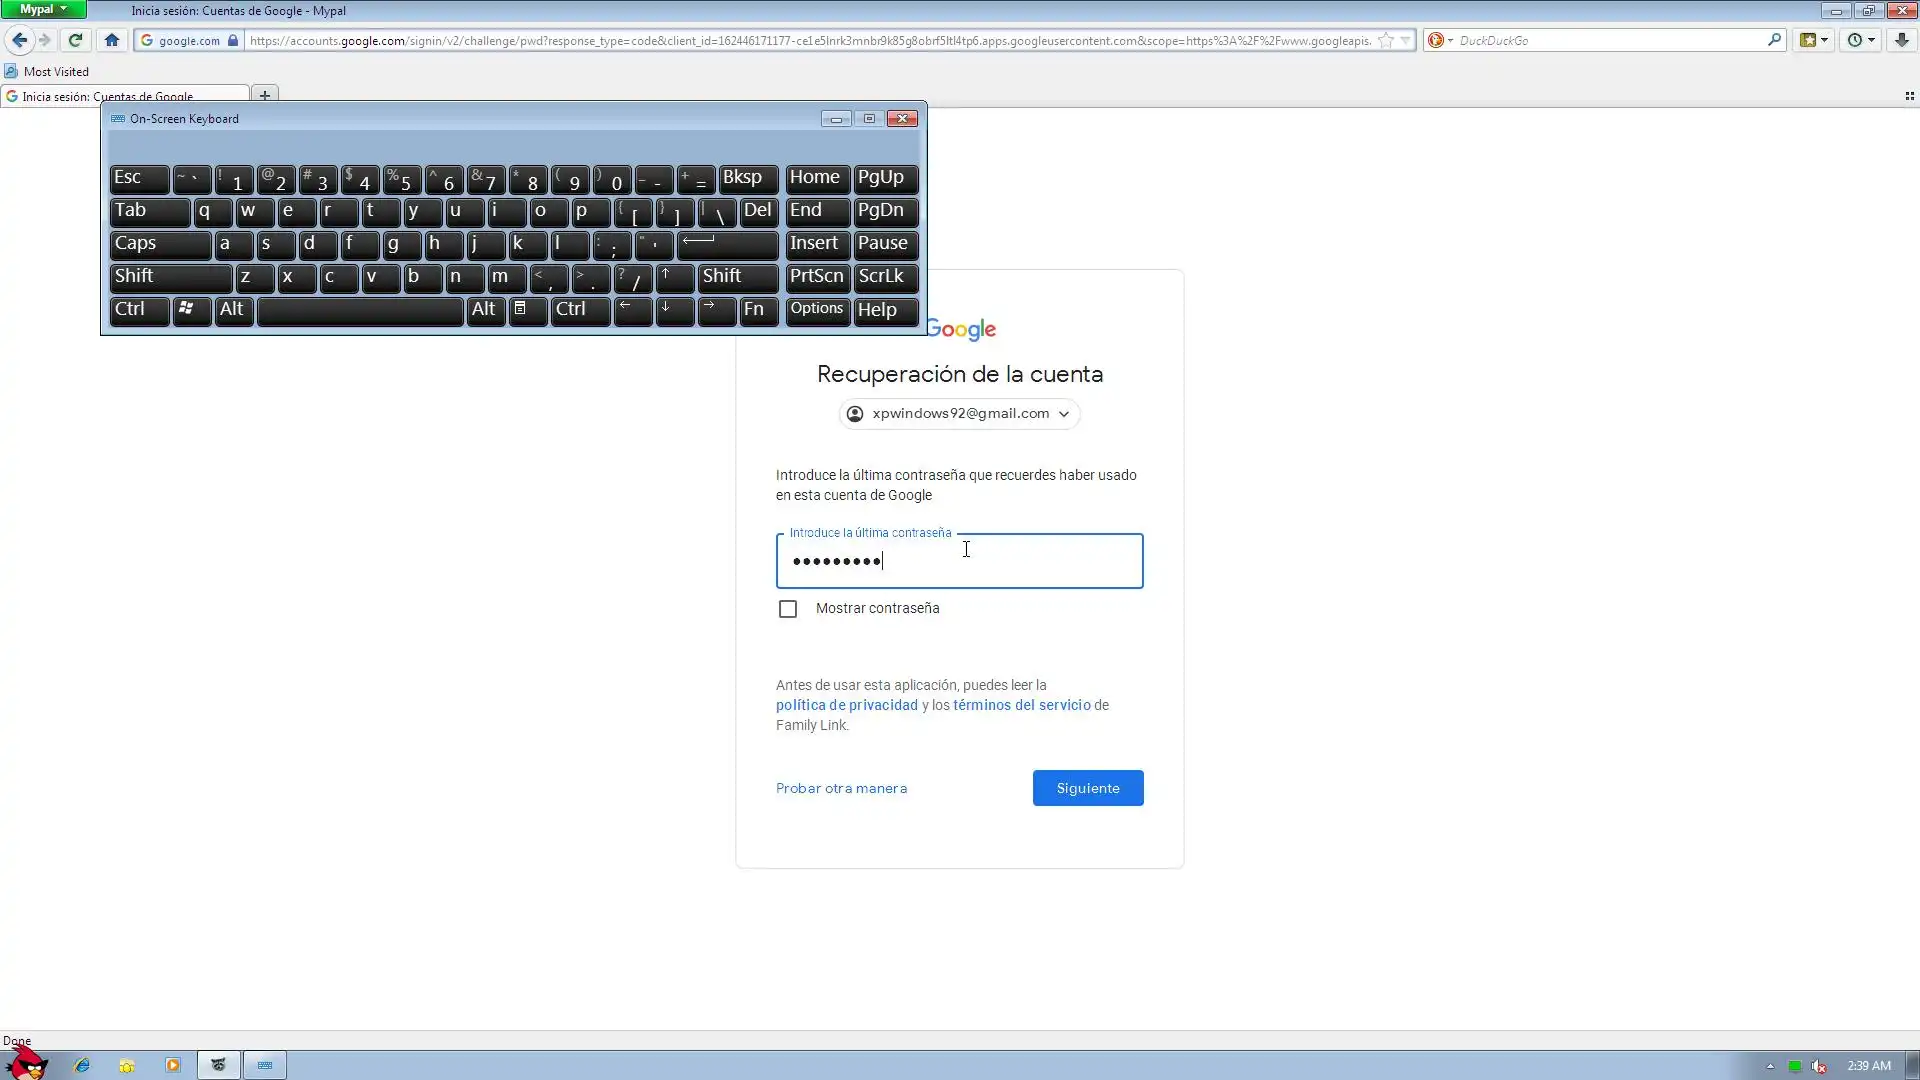Click the back navigation arrow
Image resolution: width=1920 pixels, height=1080 pixels.
click(19, 40)
